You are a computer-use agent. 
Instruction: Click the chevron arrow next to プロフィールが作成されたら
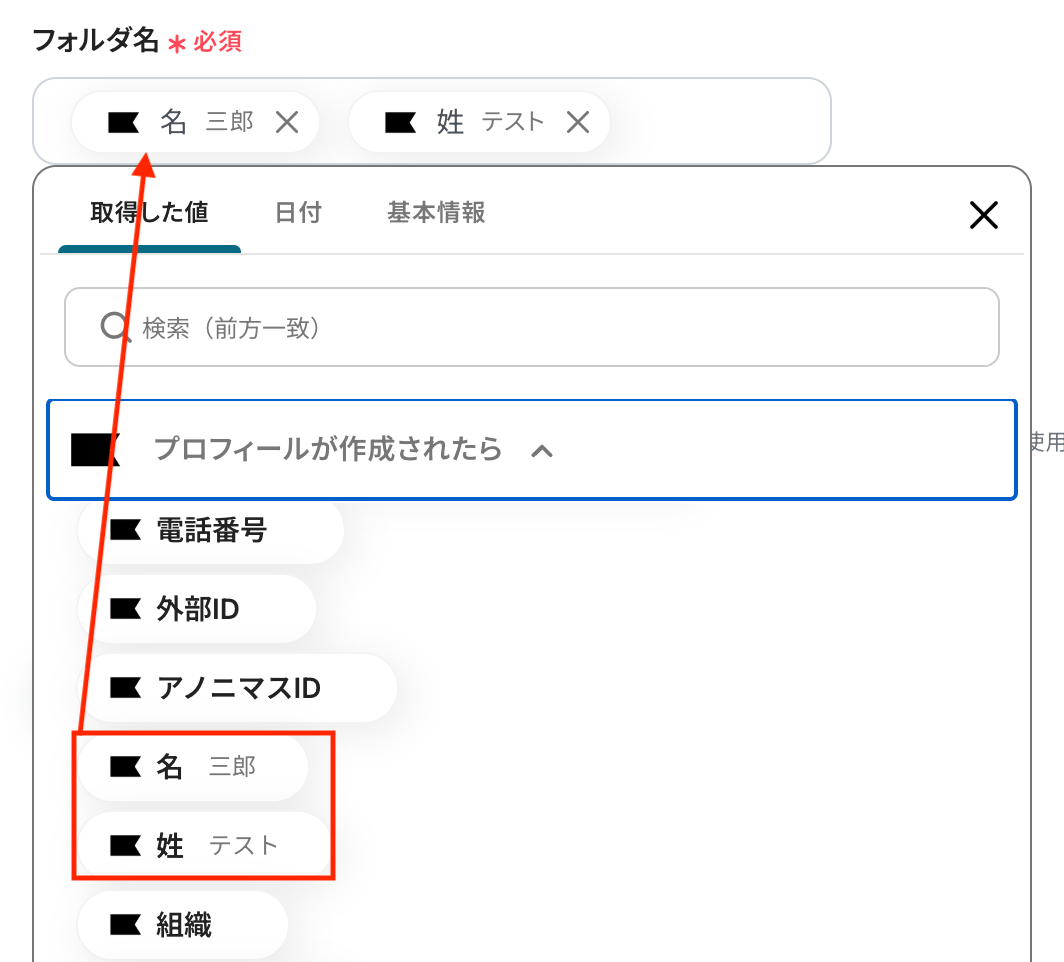tap(542, 451)
